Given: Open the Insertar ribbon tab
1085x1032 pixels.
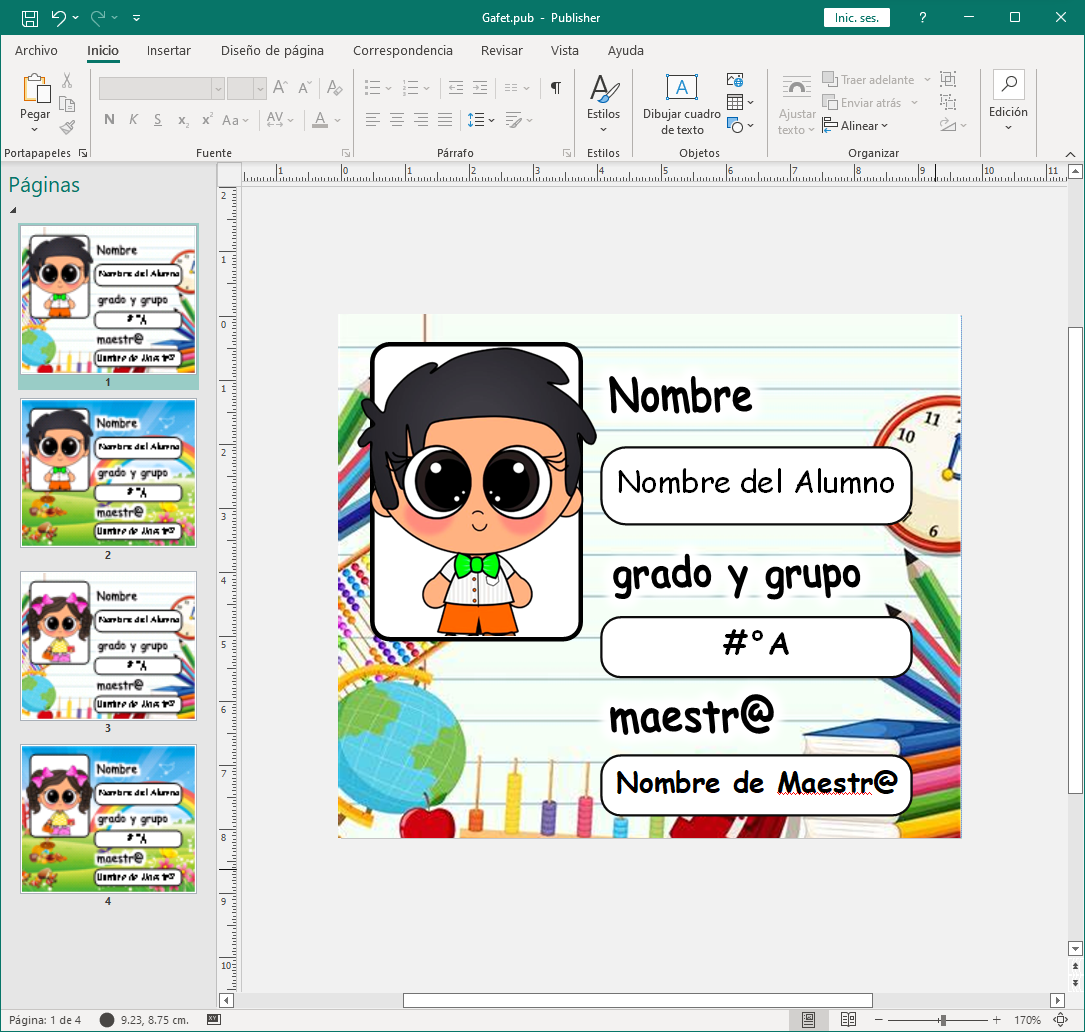Looking at the screenshot, I should (x=169, y=50).
